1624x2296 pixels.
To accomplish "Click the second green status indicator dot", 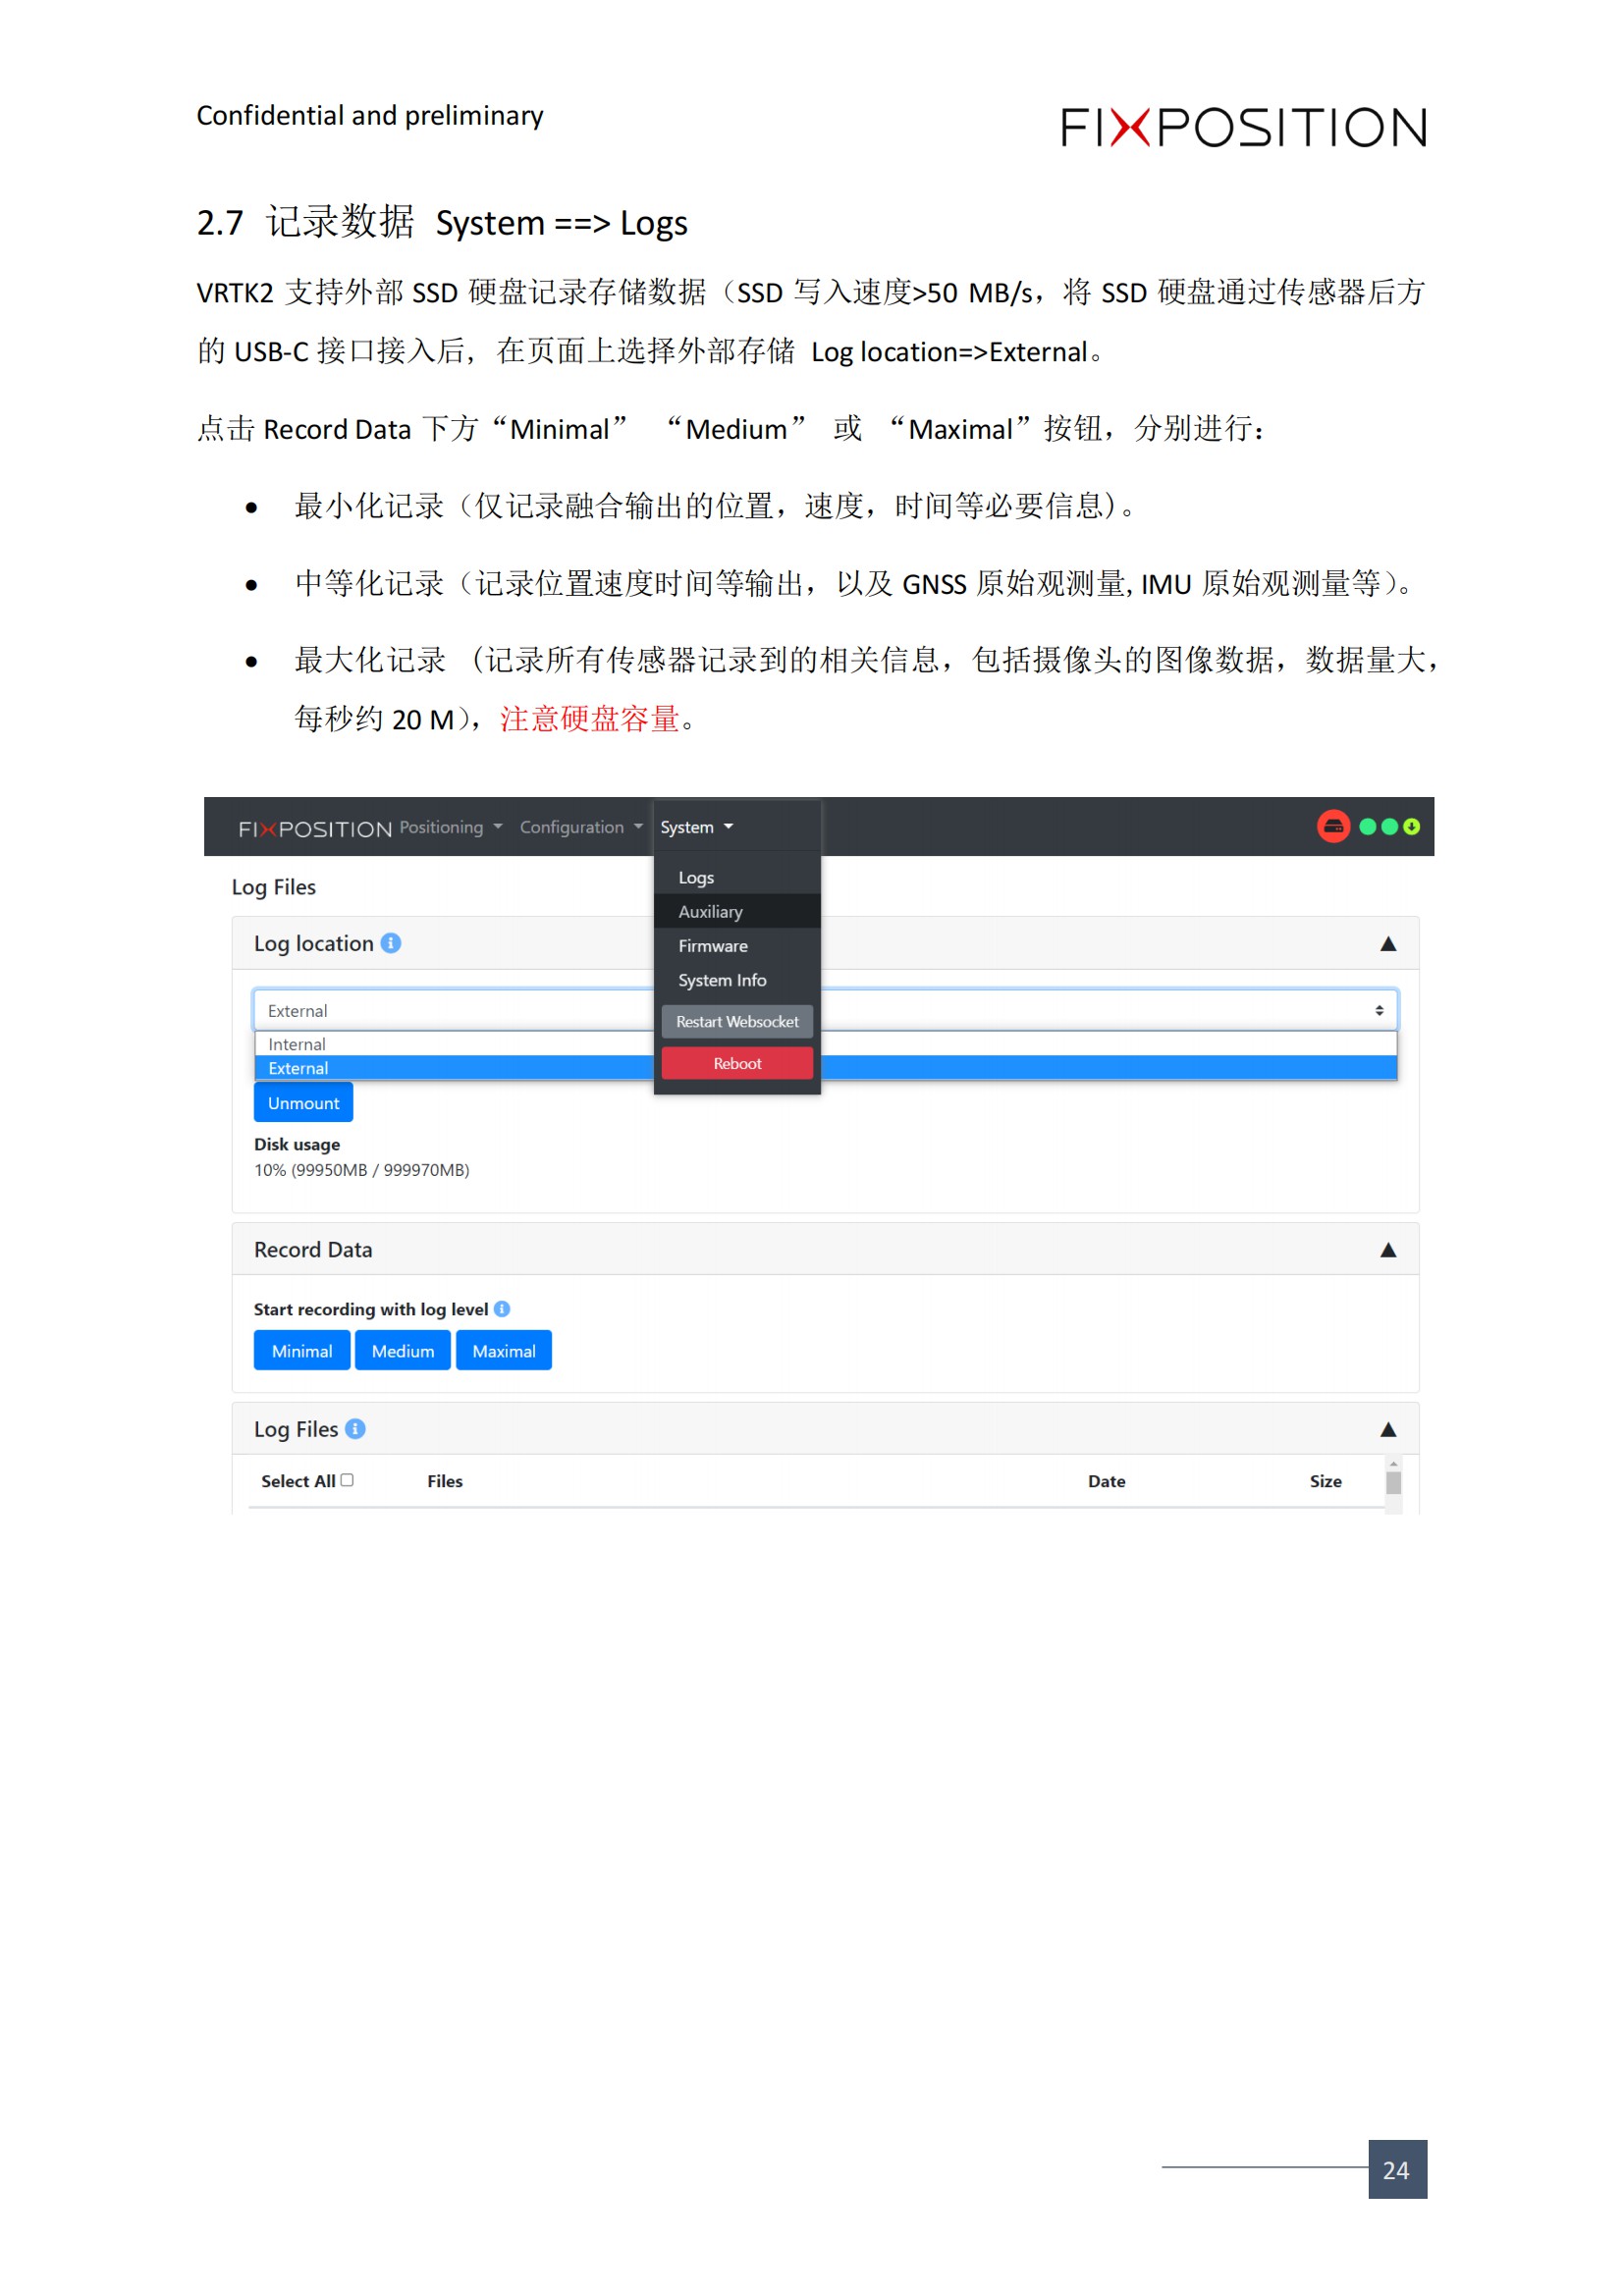I will [1389, 827].
